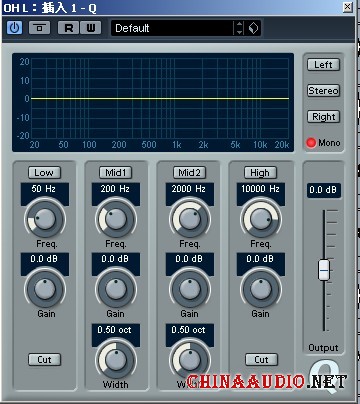Open the Default preset dropdown
Image resolution: width=360 pixels, height=404 pixels.
click(172, 28)
